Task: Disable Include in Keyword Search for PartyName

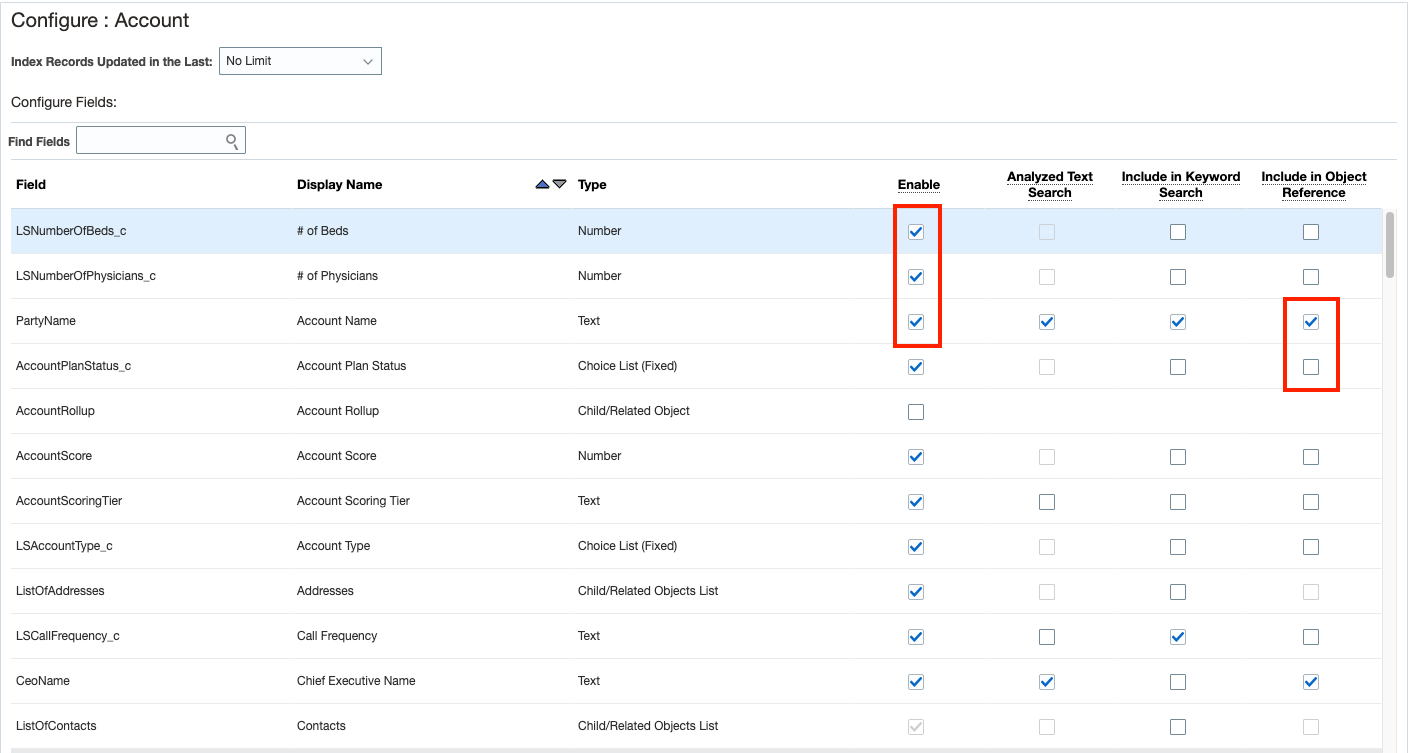Action: (1177, 321)
